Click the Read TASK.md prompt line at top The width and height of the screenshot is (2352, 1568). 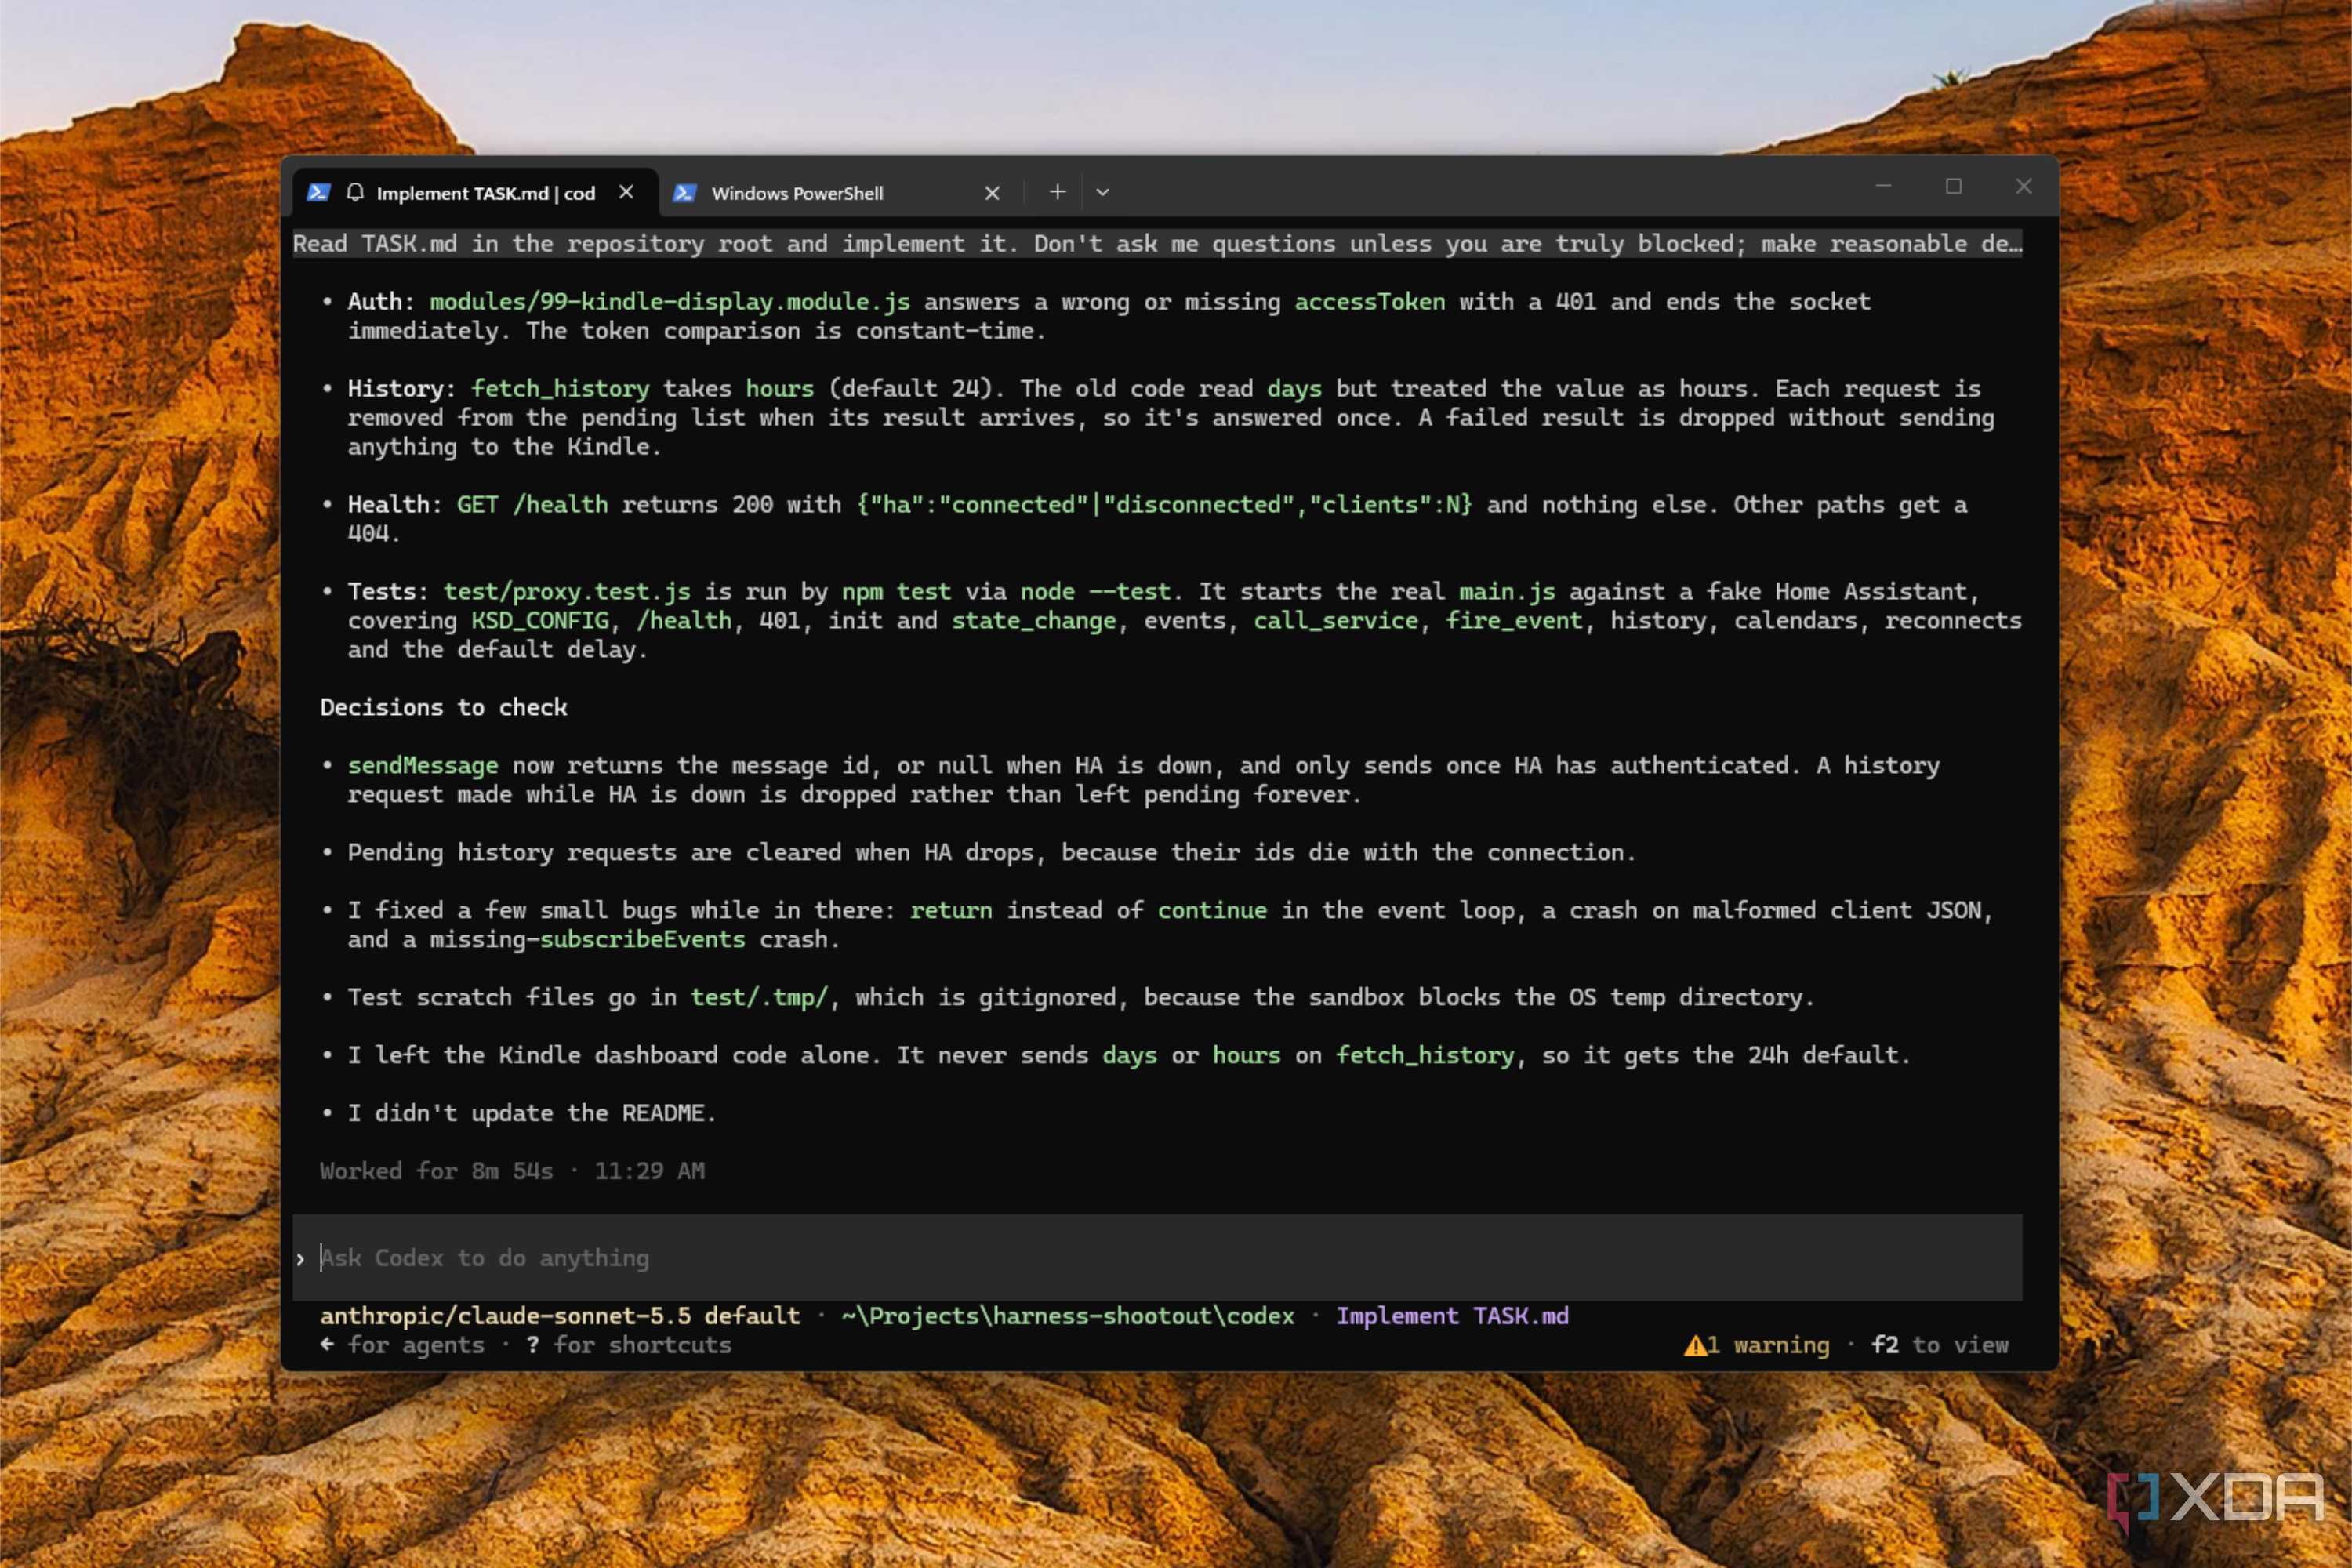[1157, 244]
